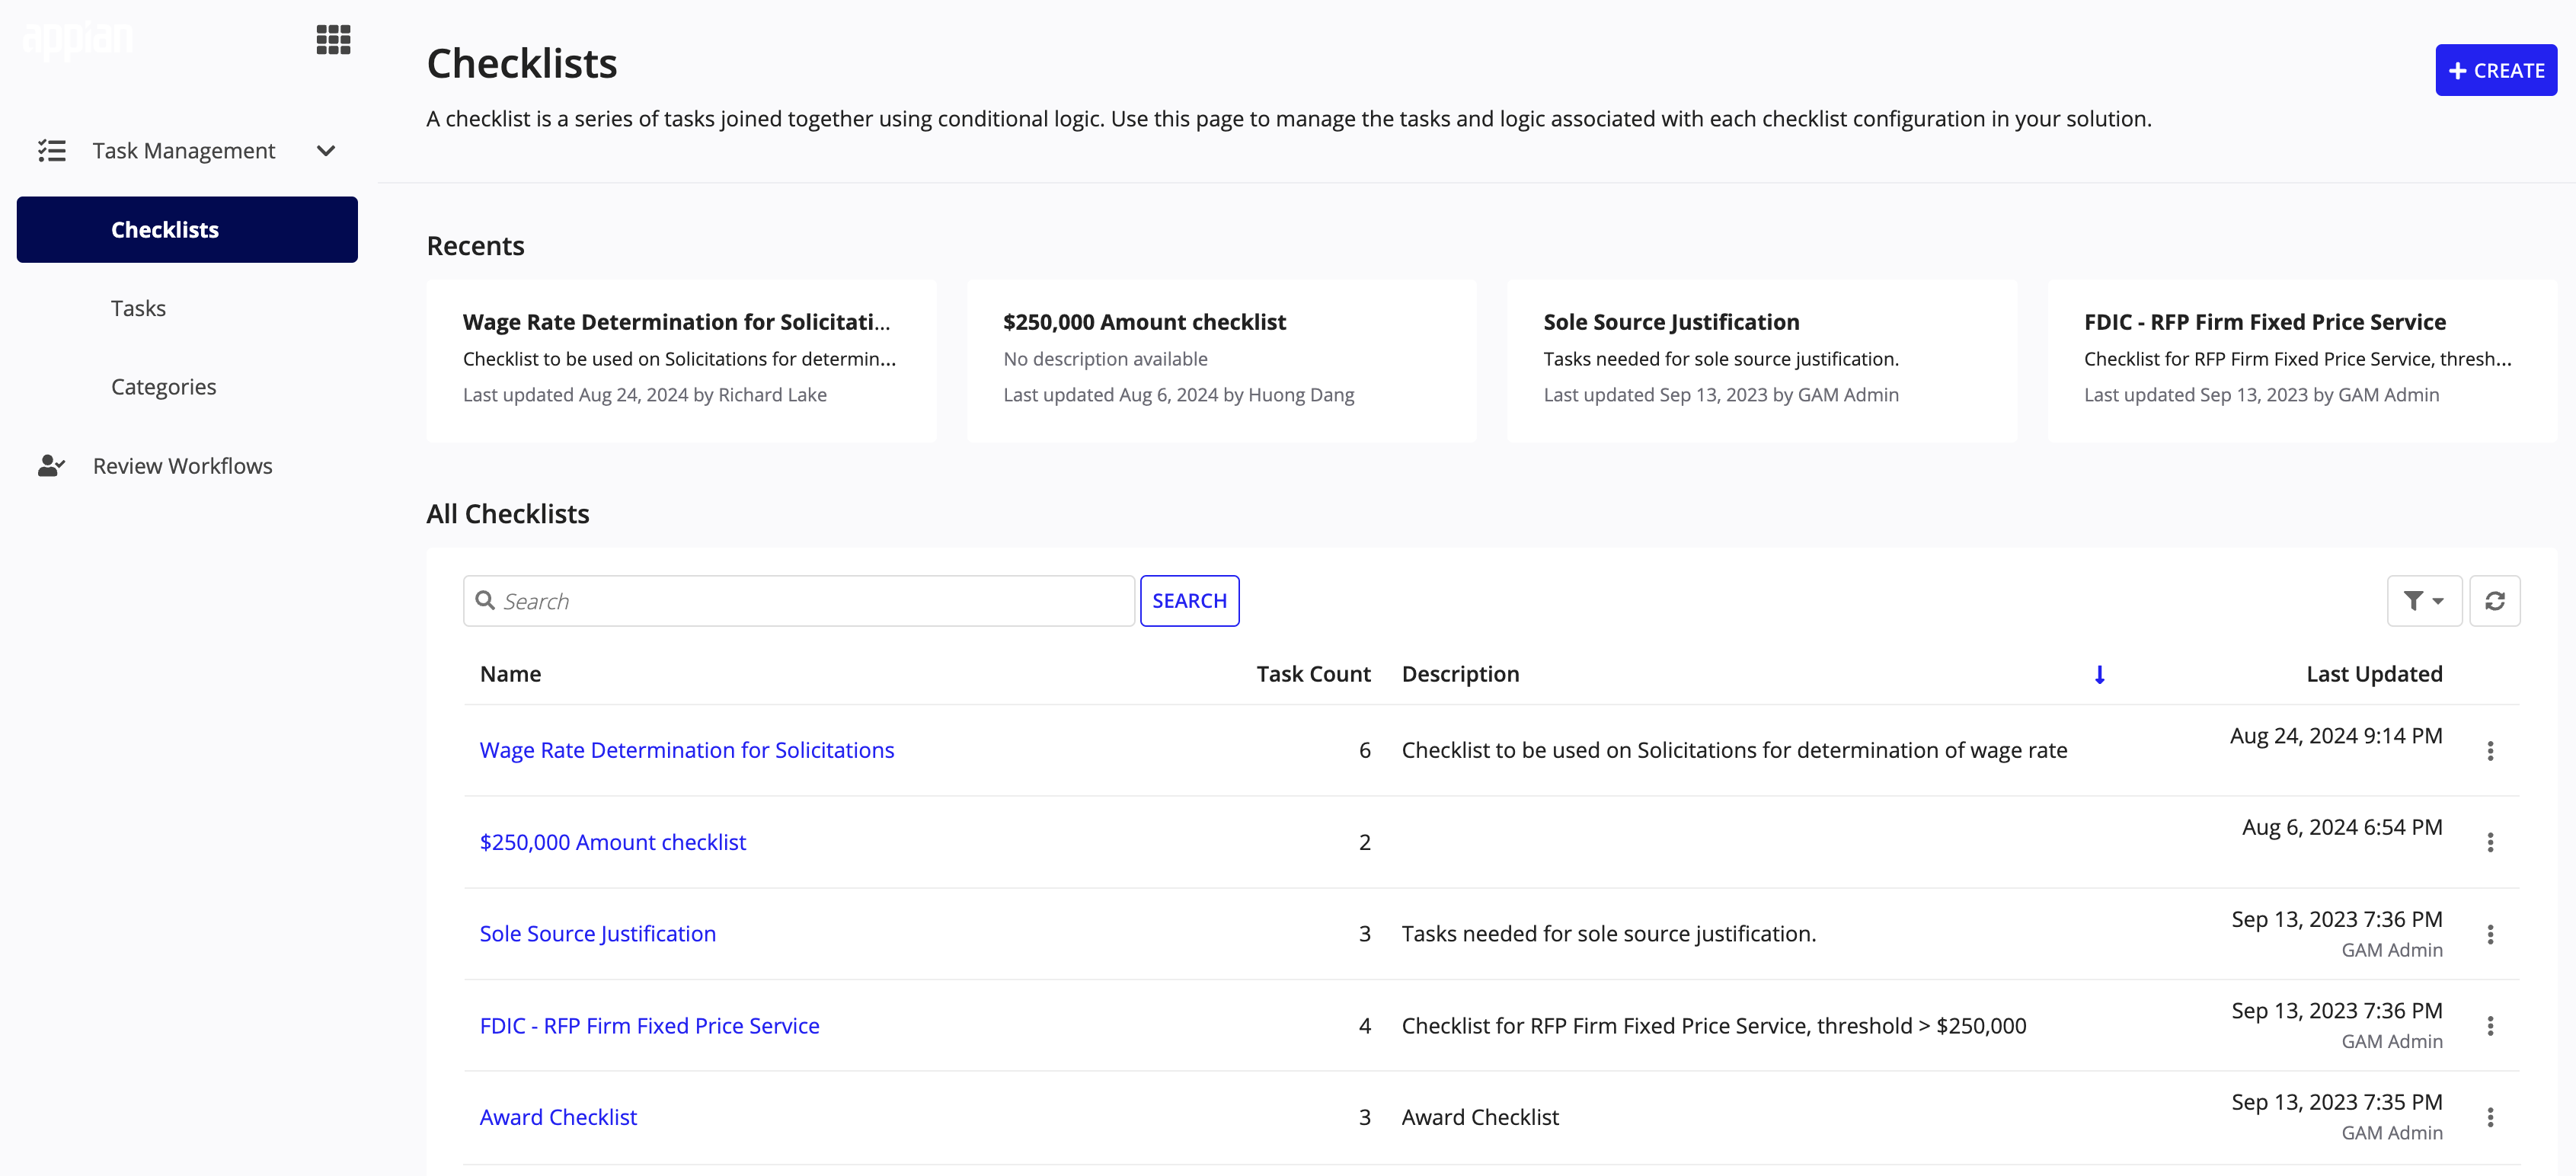The image size is (2576, 1176).
Task: Select Checklists in the sidebar
Action: click(x=187, y=230)
